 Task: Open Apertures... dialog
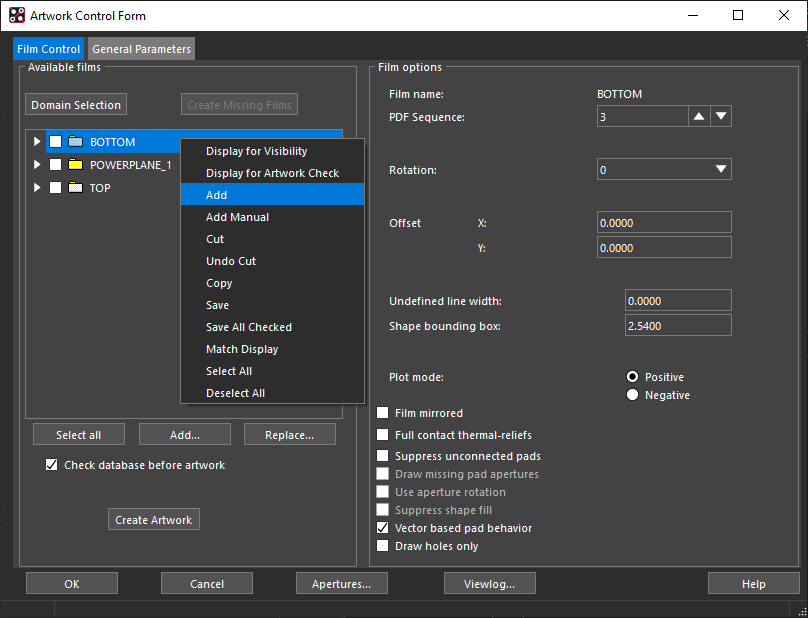click(342, 583)
